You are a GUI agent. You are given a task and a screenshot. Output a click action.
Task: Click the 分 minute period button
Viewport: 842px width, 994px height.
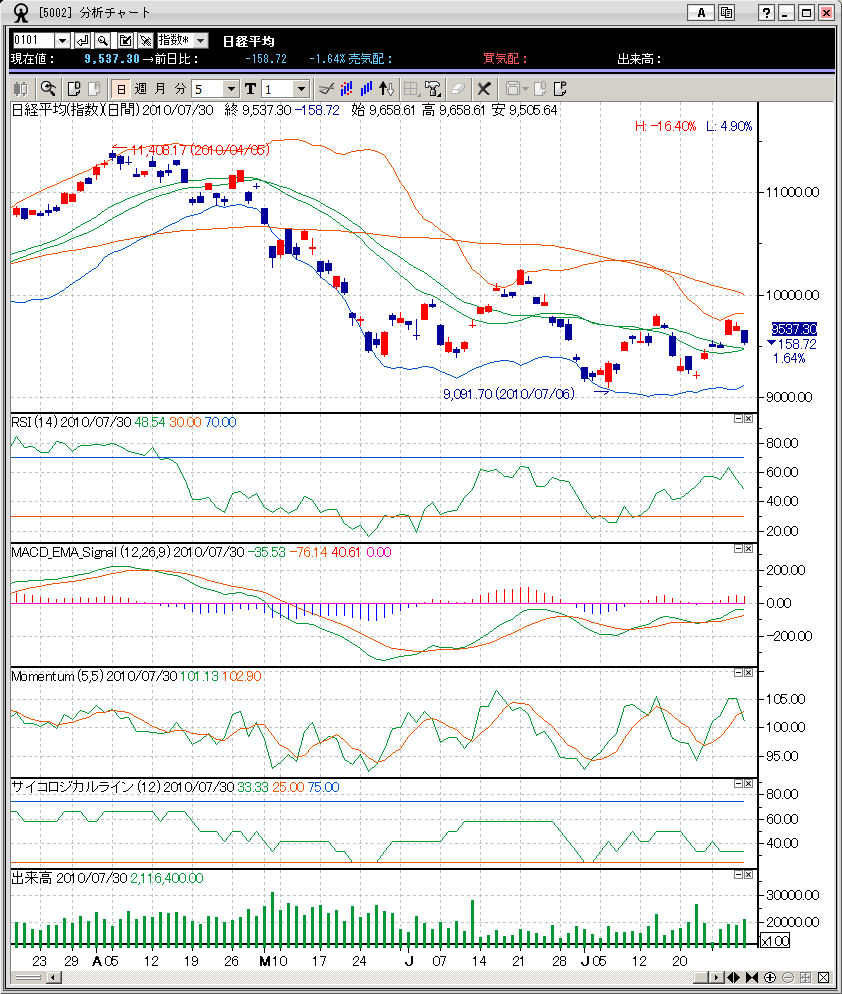click(x=180, y=89)
